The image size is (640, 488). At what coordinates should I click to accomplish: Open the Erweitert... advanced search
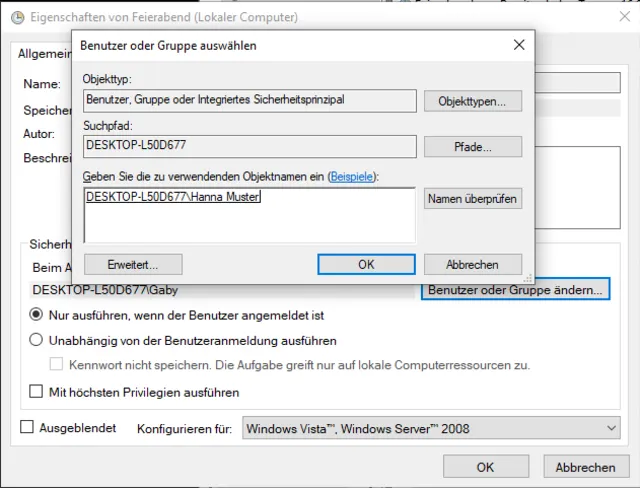(133, 264)
